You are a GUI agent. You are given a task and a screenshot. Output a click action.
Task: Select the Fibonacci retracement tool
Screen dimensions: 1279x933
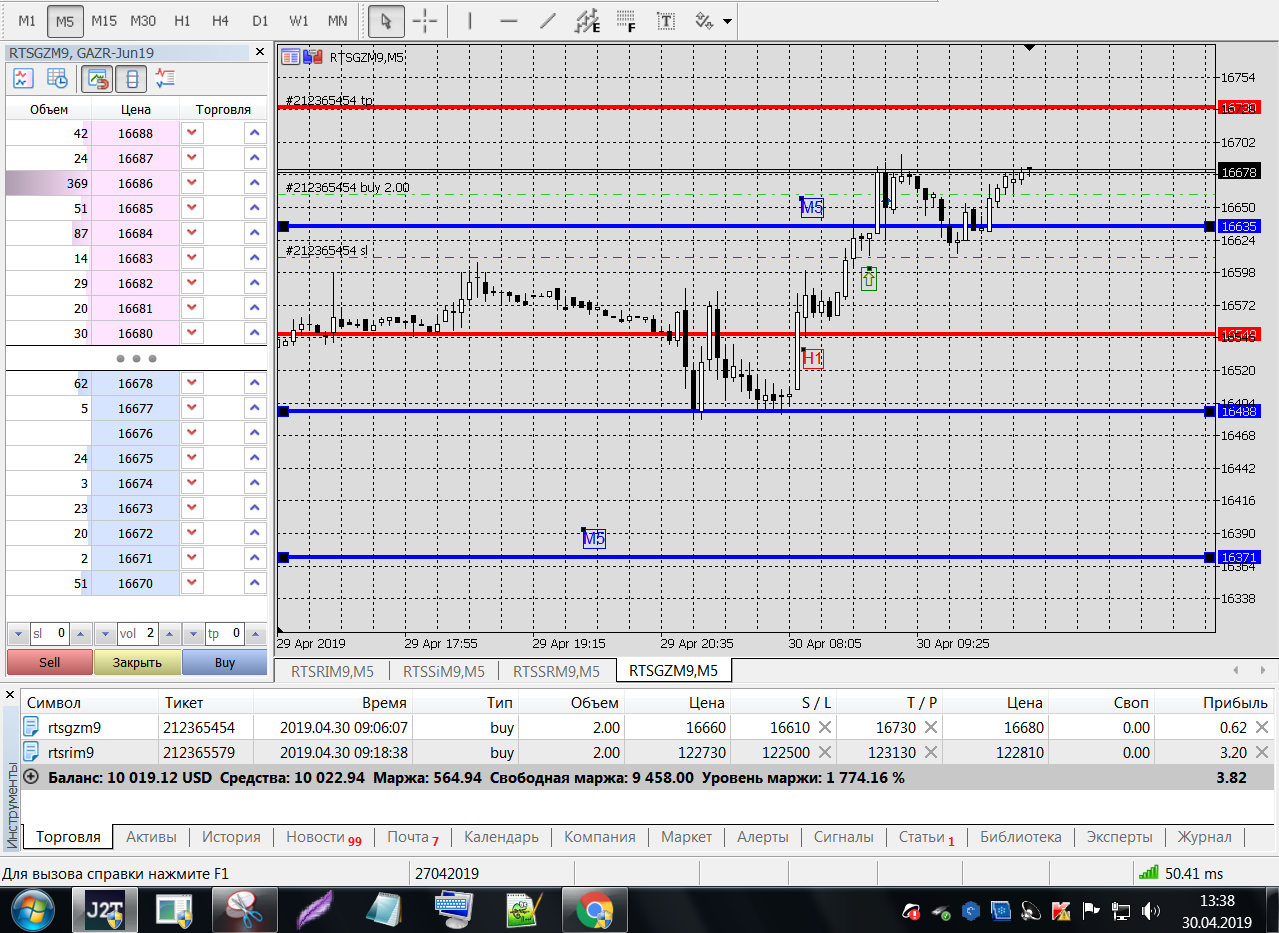click(x=627, y=20)
